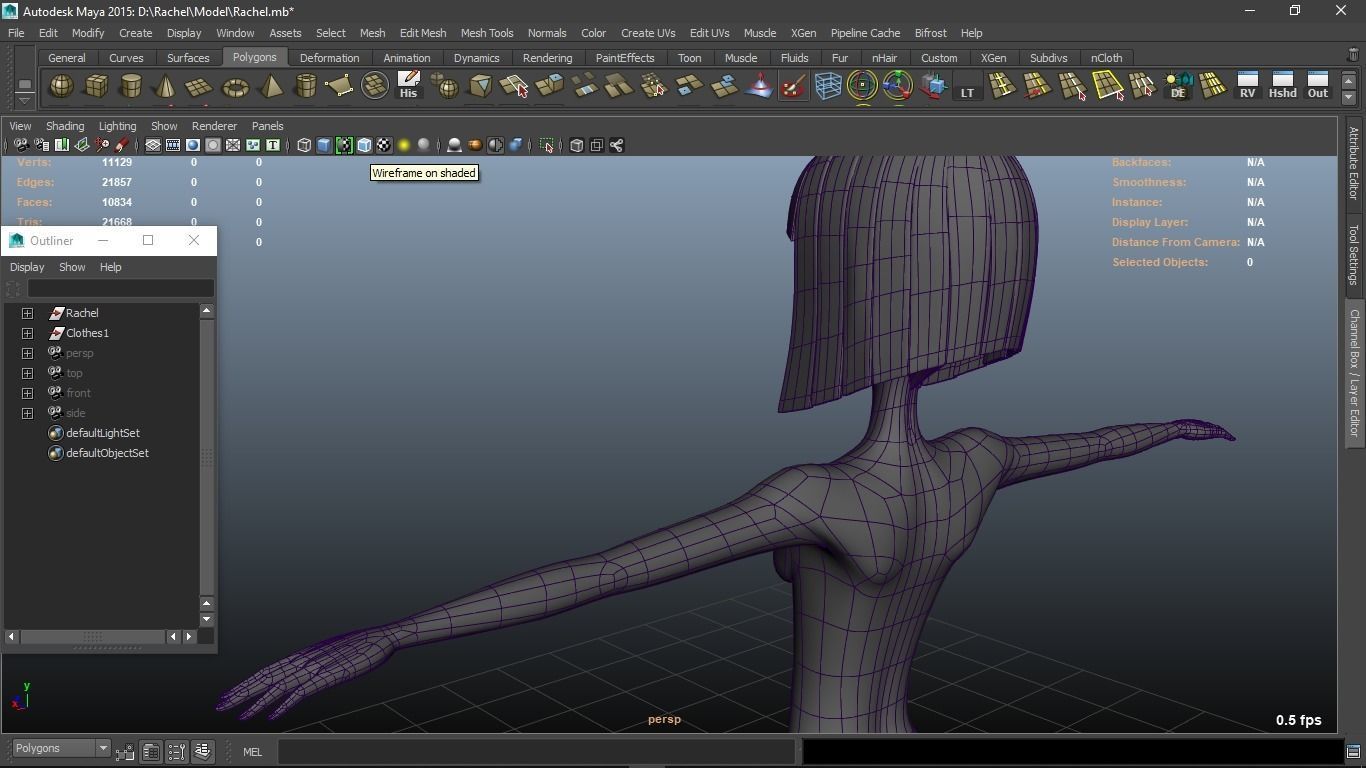Open the Channel Box / Layer Editor side tab

coord(1353,372)
